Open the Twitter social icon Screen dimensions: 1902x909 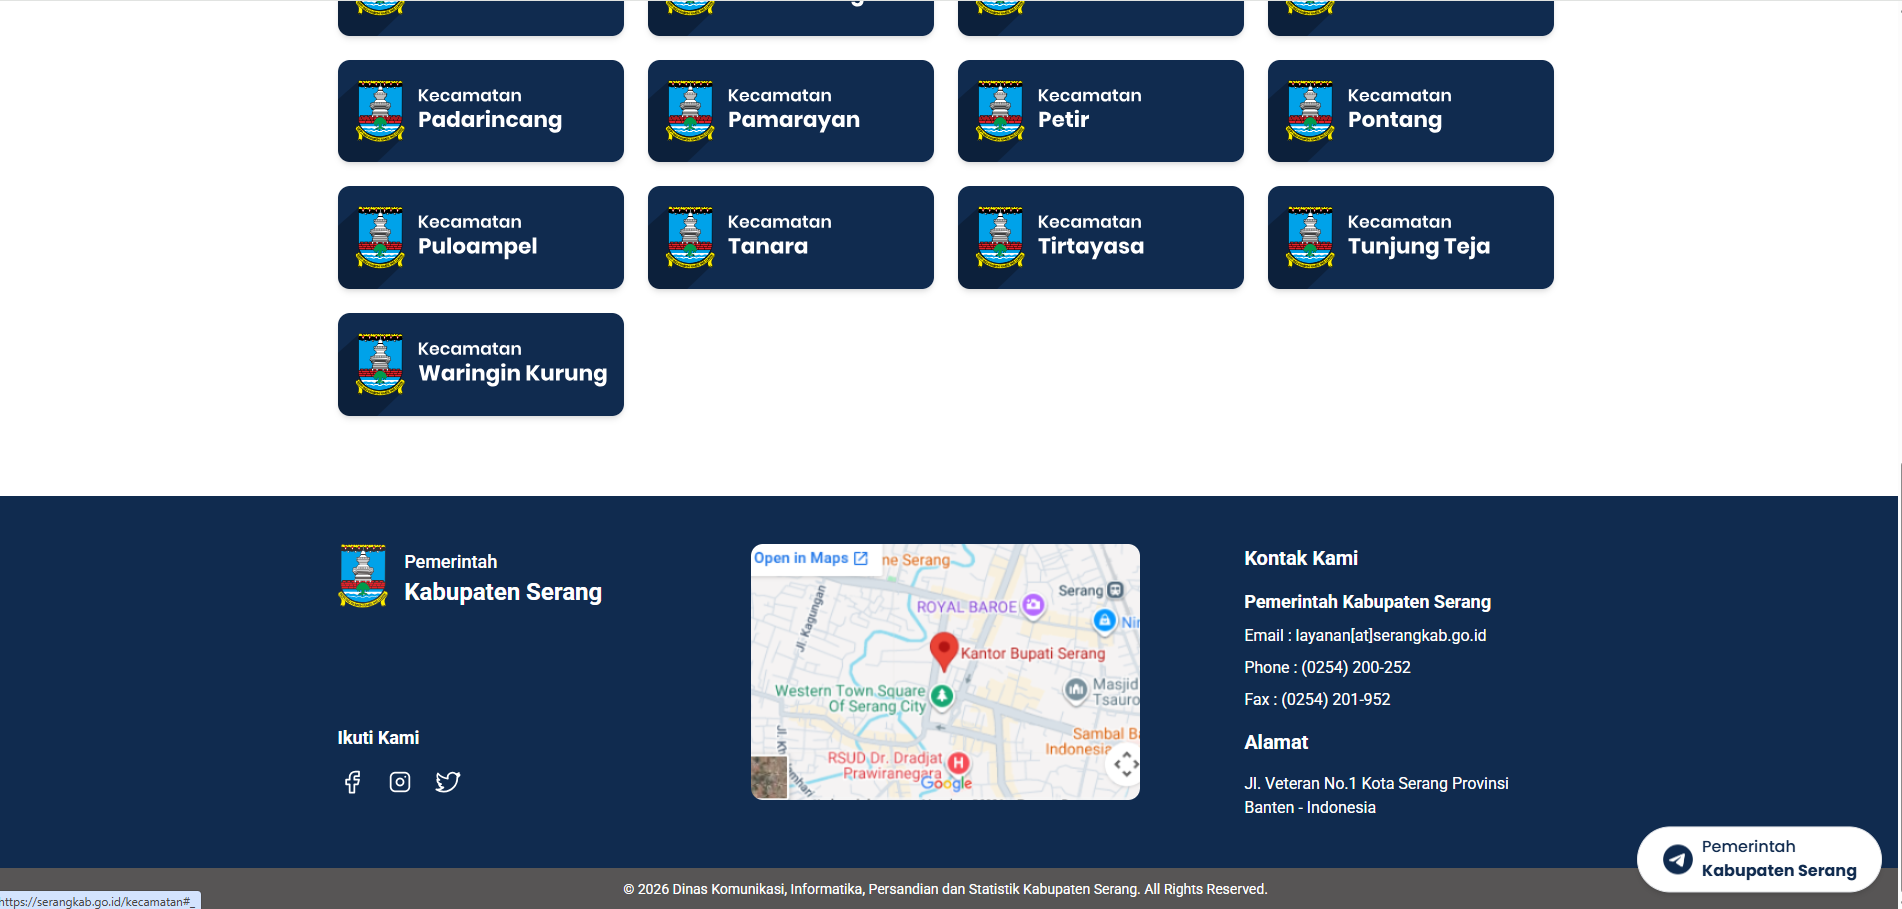coord(448,782)
